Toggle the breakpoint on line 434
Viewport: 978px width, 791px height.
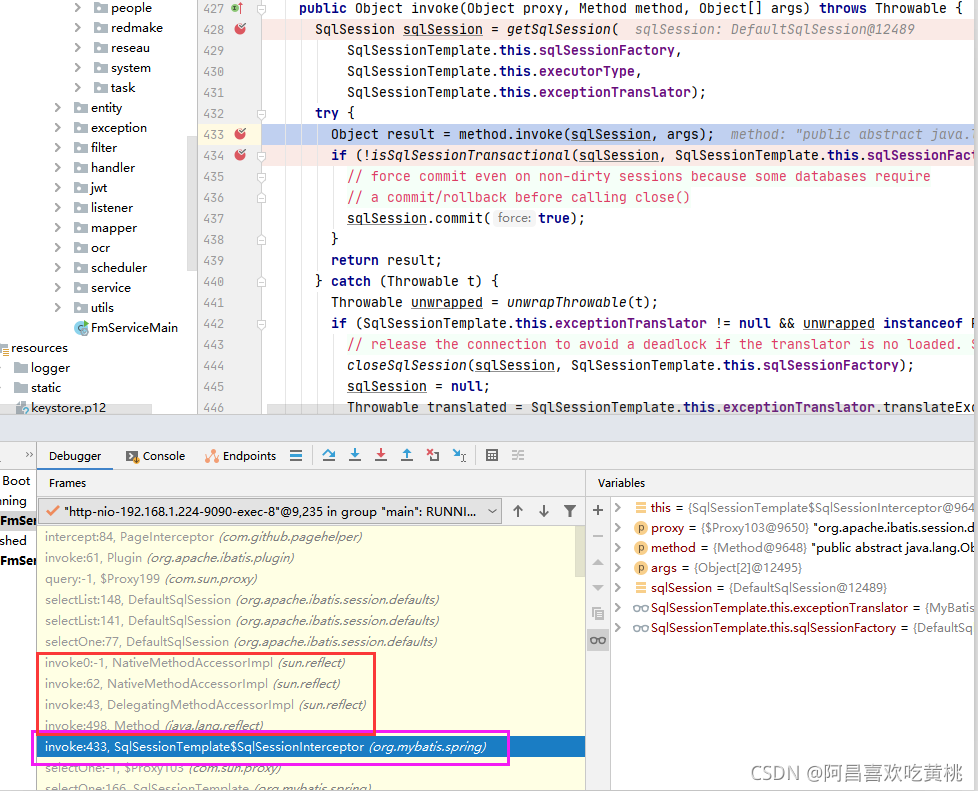point(240,155)
